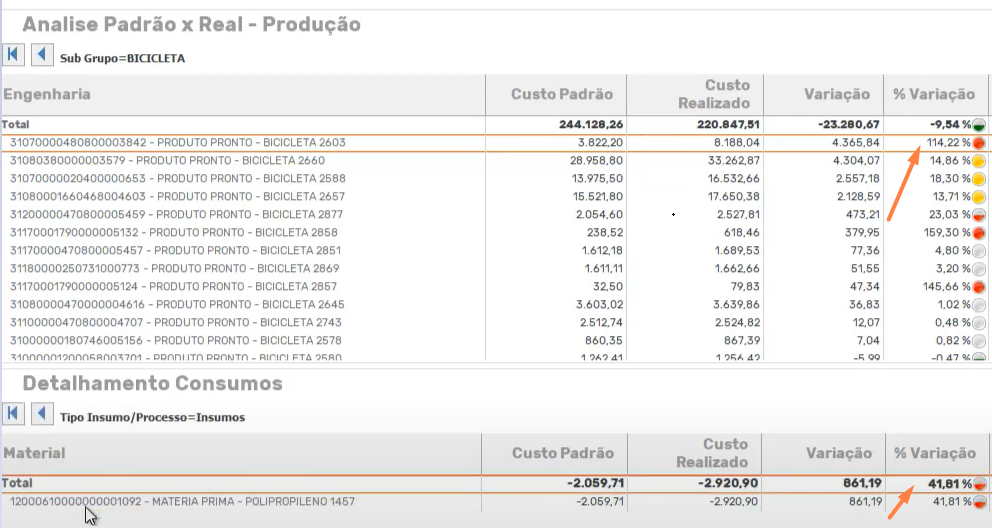Click the yellow indicator for BICICLETA 2588
Viewport: 992px width, 528px height.
click(980, 179)
